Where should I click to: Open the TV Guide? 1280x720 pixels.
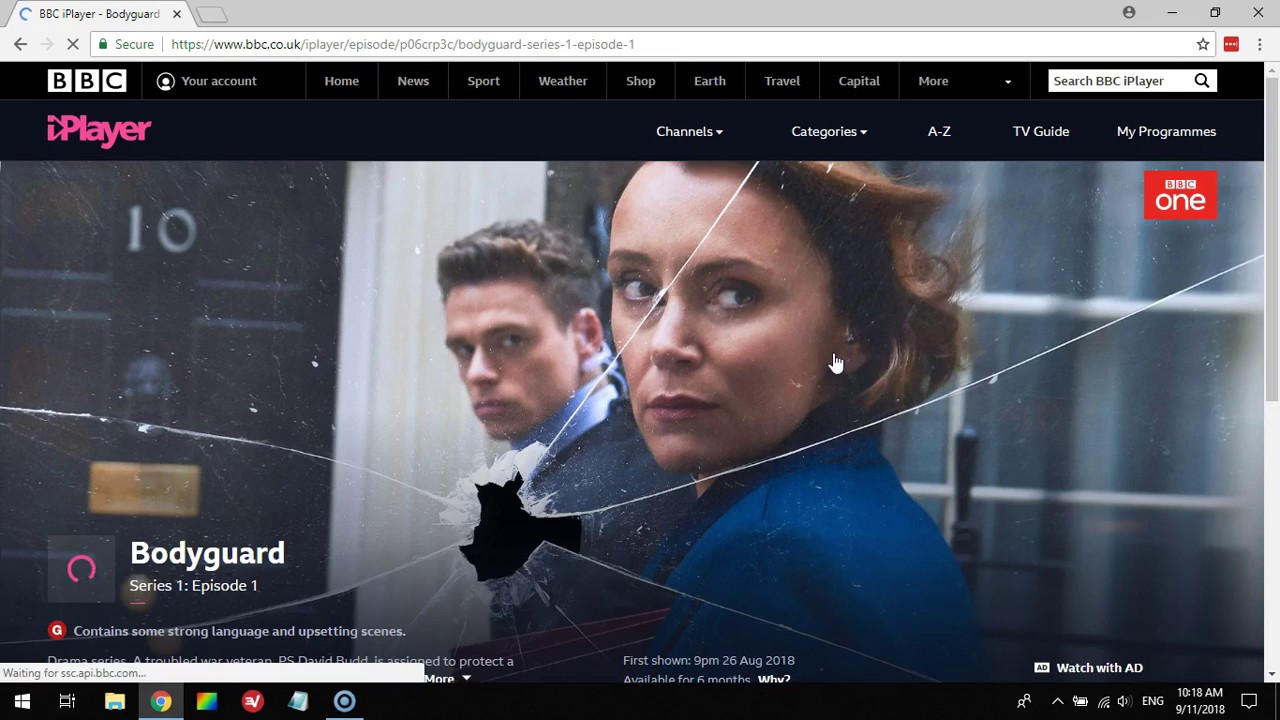pos(1041,131)
